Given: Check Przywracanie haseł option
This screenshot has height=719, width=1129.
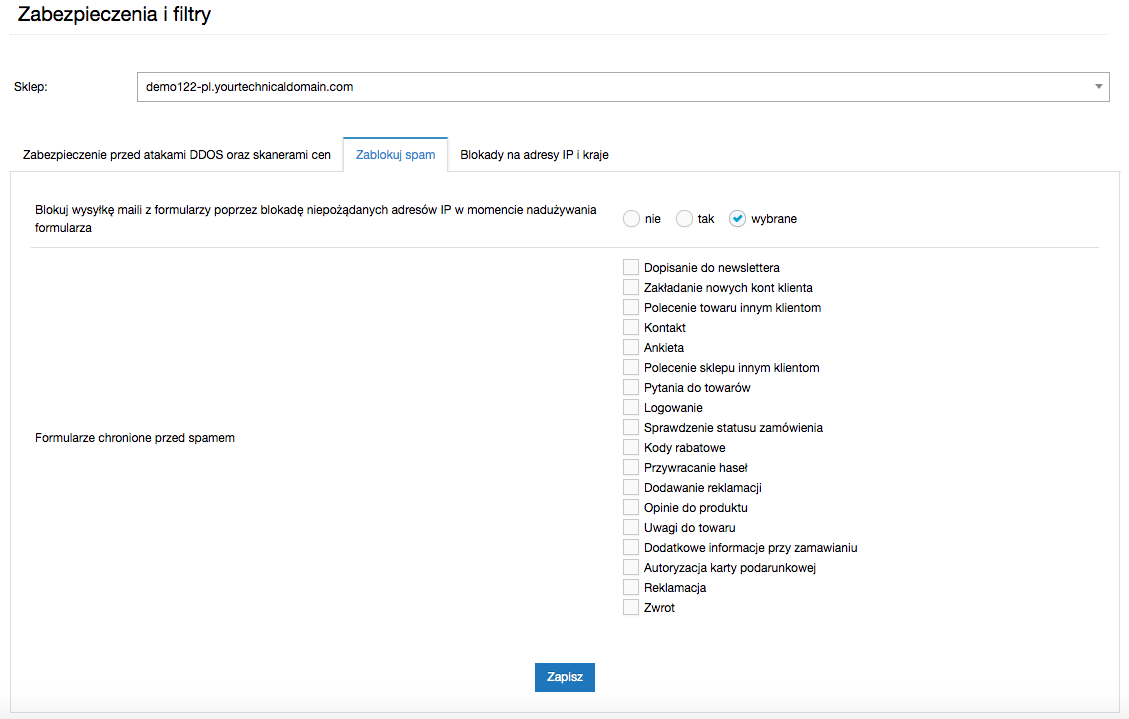Looking at the screenshot, I should (x=631, y=467).
